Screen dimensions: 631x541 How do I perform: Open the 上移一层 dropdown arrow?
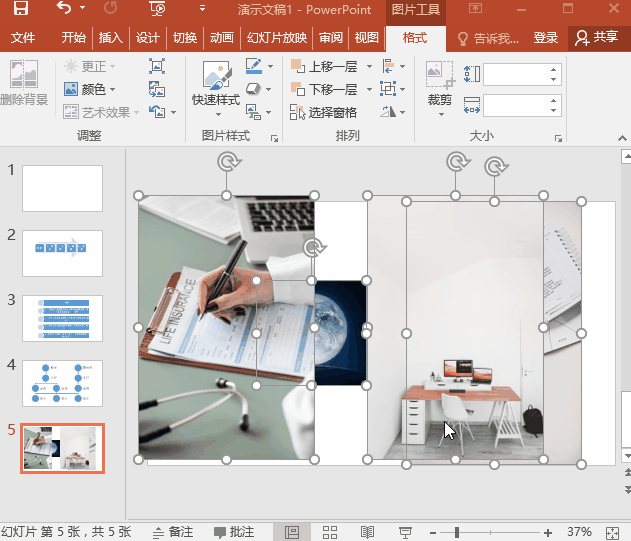tap(369, 67)
